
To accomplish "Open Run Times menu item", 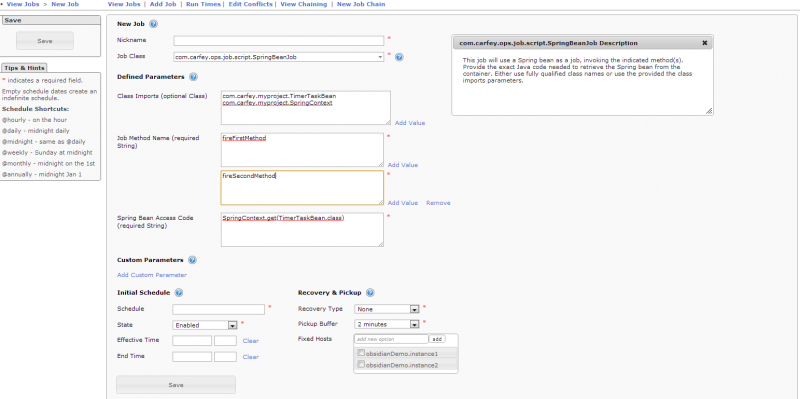I will pyautogui.click(x=203, y=4).
